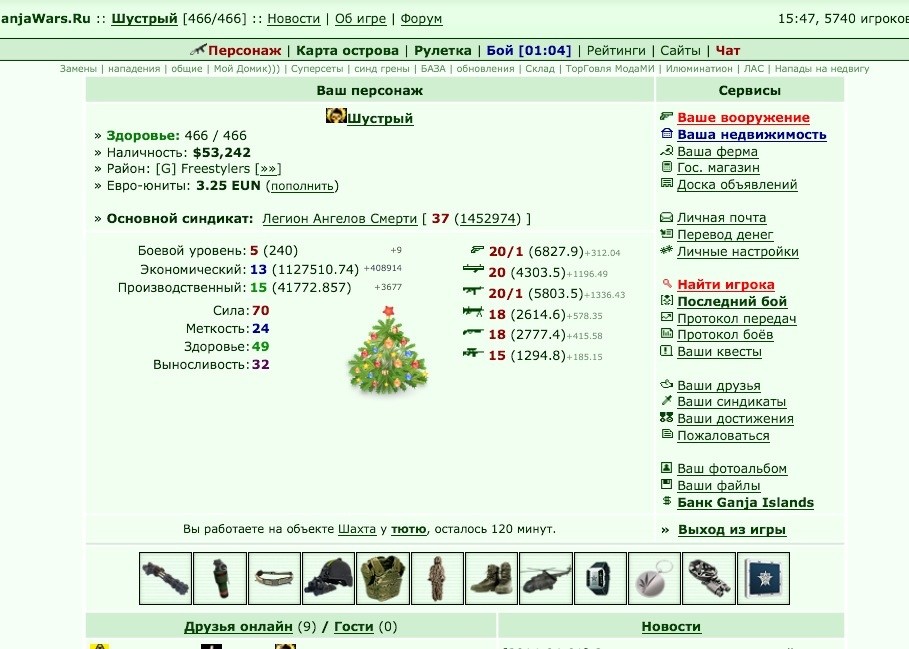Click the photo icon by Ваш фотоальбом
Viewport: 909px width, 649px height.
pos(667,468)
